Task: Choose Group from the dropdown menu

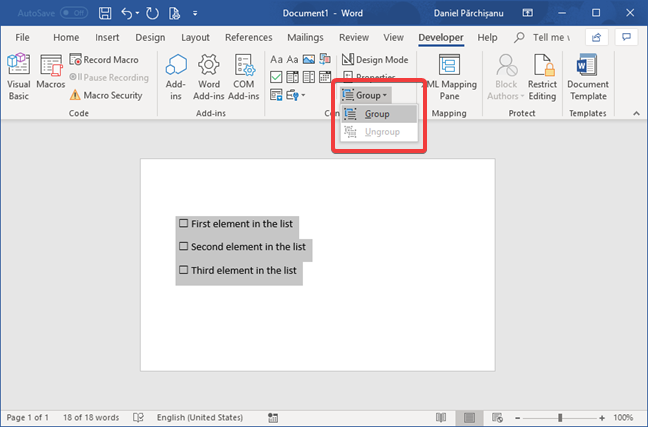Action: [379, 114]
